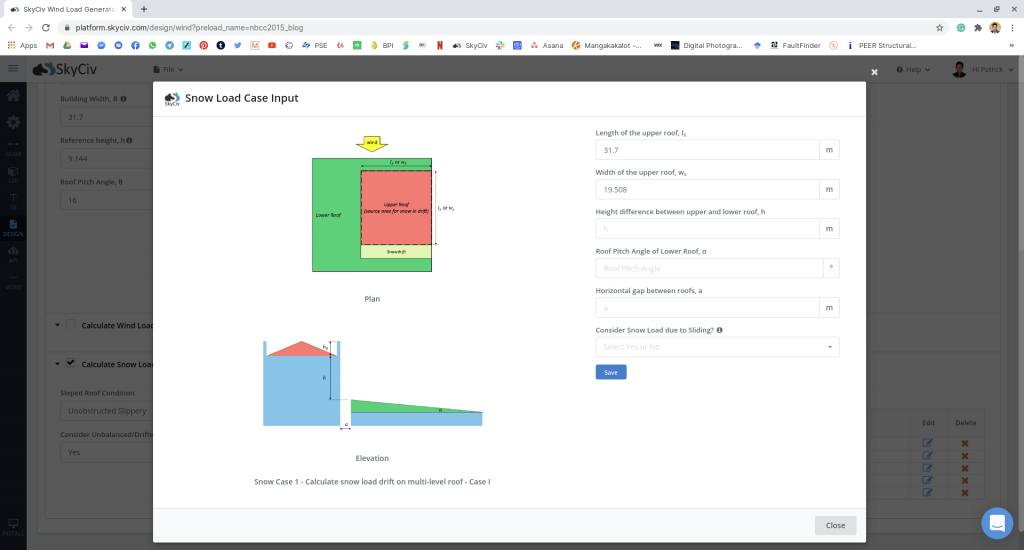Click the first Edit icon in the table
The height and width of the screenshot is (550, 1024).
point(927,443)
